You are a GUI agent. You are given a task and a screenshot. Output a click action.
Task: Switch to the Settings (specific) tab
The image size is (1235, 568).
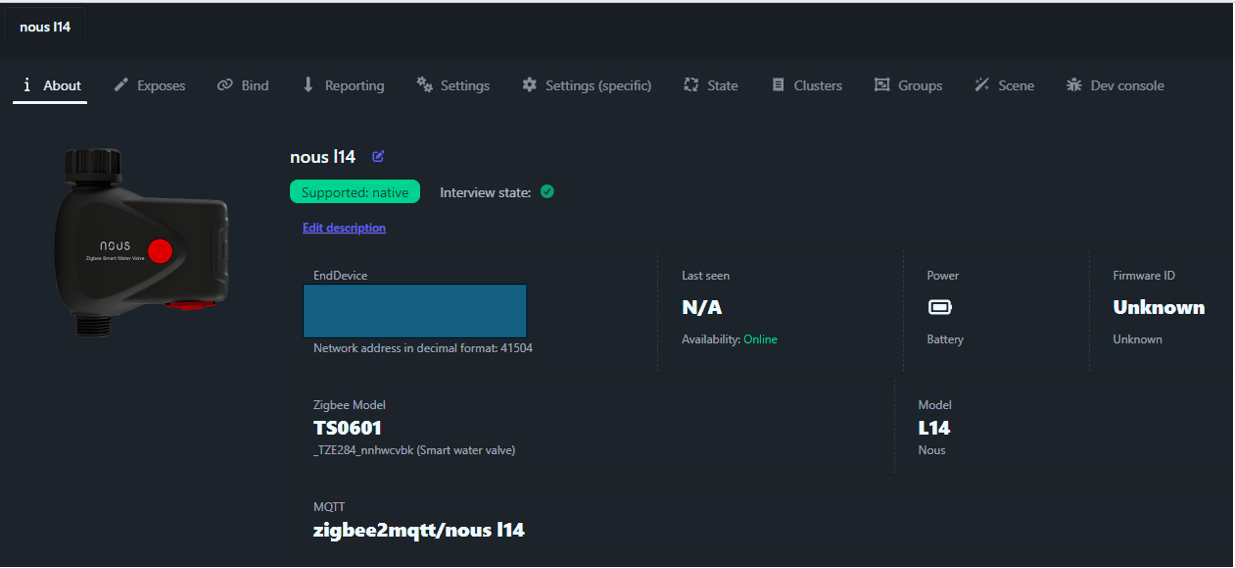click(587, 85)
